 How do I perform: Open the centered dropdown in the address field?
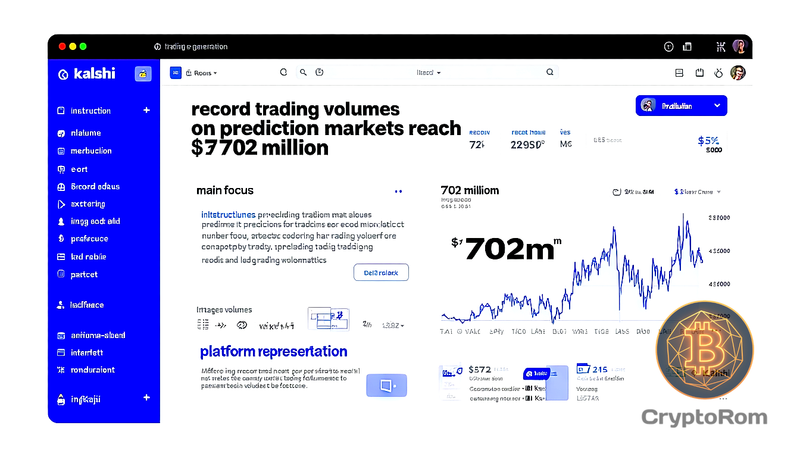pos(429,73)
